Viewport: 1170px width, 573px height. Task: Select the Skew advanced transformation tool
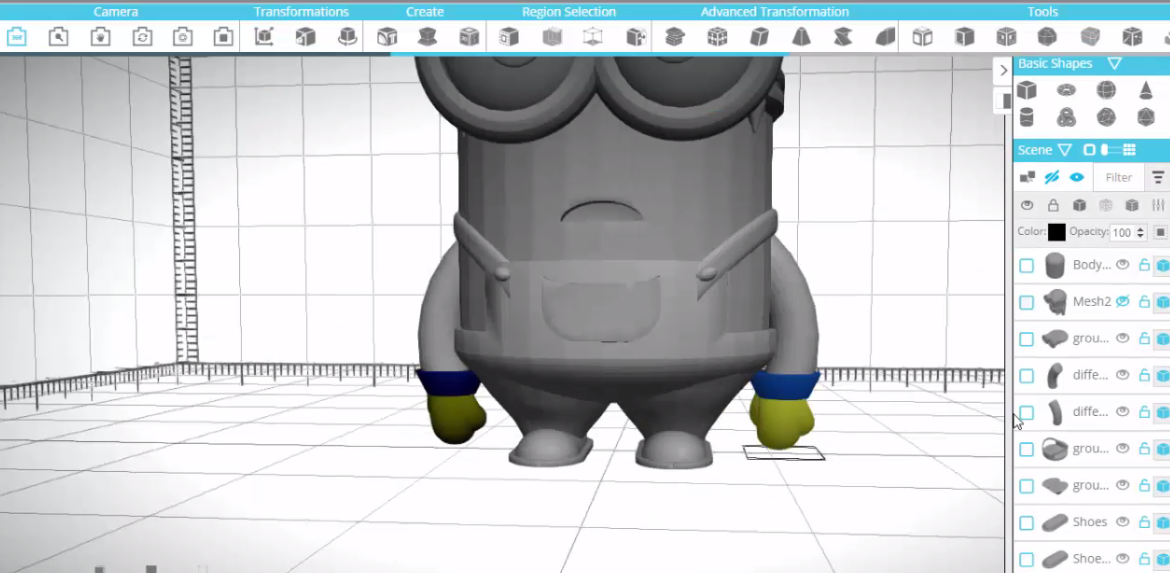pos(760,37)
